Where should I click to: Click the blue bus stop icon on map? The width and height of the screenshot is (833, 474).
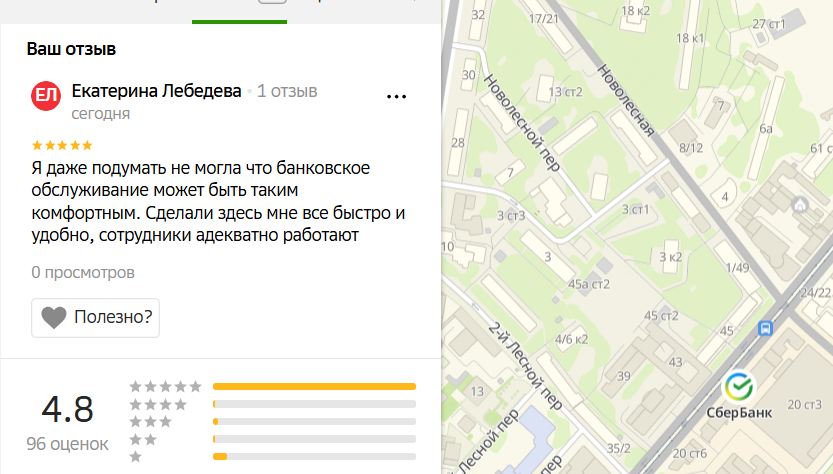(x=765, y=328)
